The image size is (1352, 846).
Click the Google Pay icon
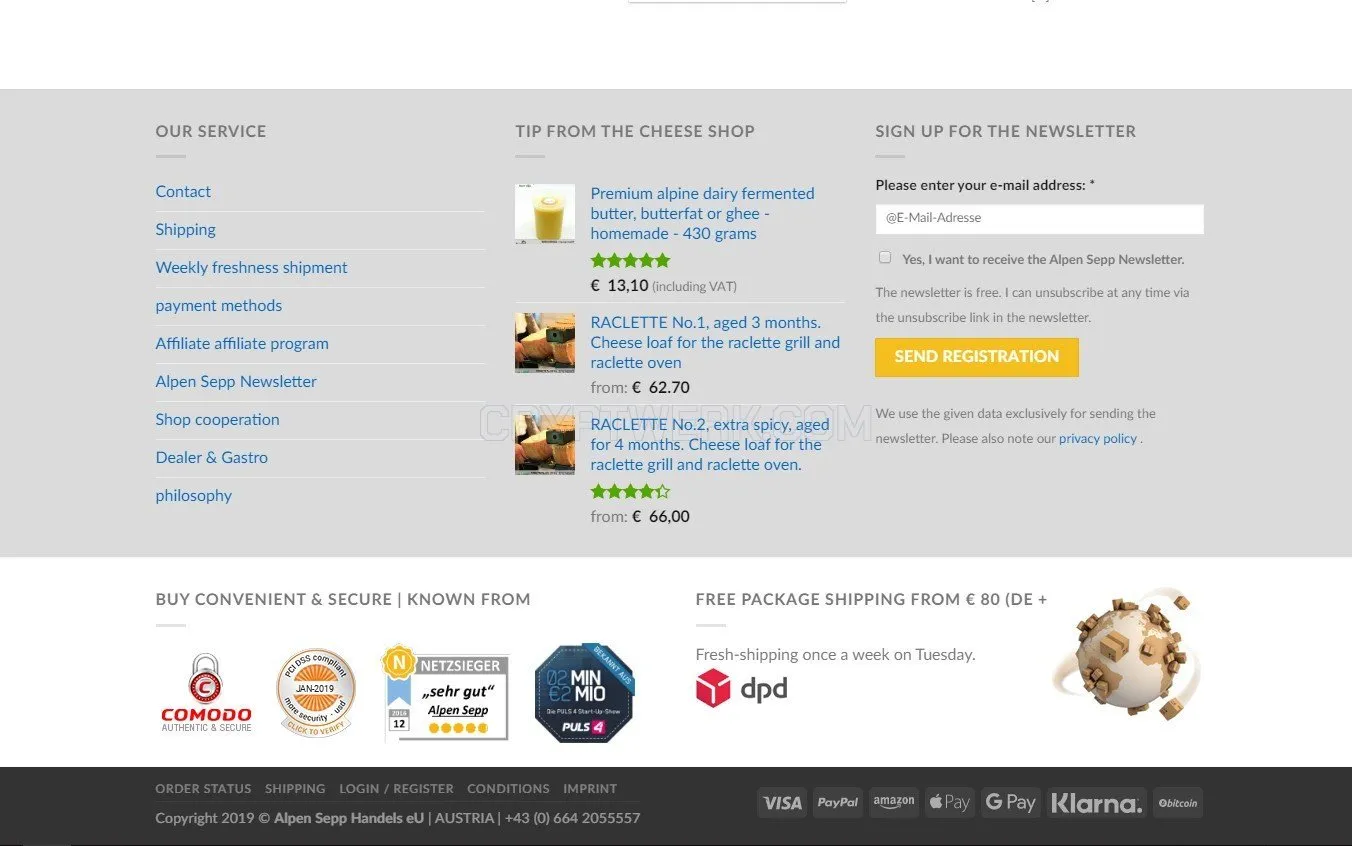pos(1010,802)
